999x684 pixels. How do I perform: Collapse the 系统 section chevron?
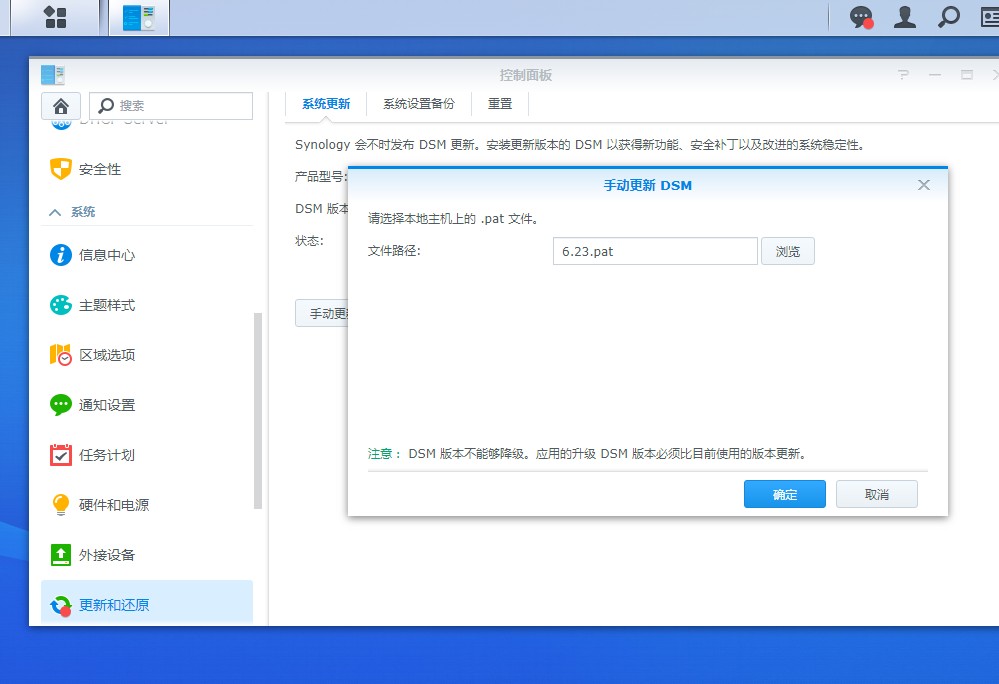click(x=55, y=212)
